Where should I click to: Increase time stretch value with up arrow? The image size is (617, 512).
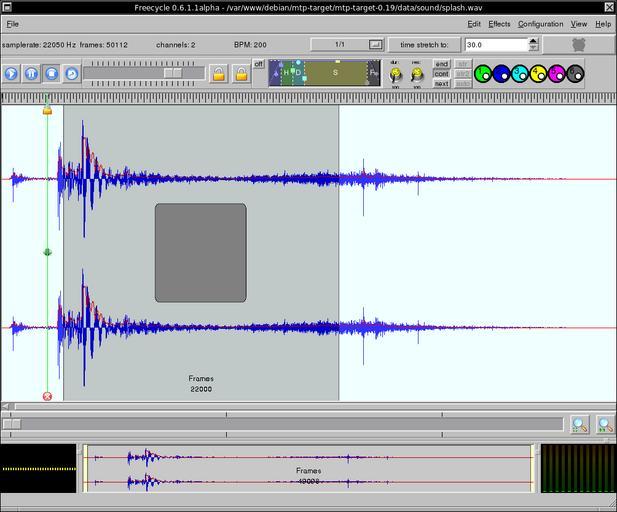(x=533, y=41)
